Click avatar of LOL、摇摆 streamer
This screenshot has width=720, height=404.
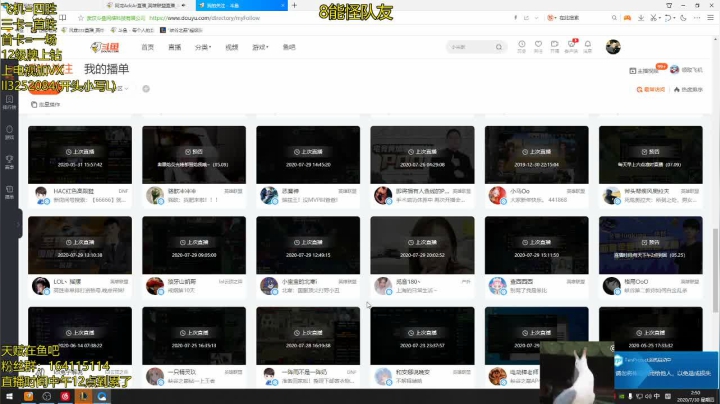click(x=41, y=286)
